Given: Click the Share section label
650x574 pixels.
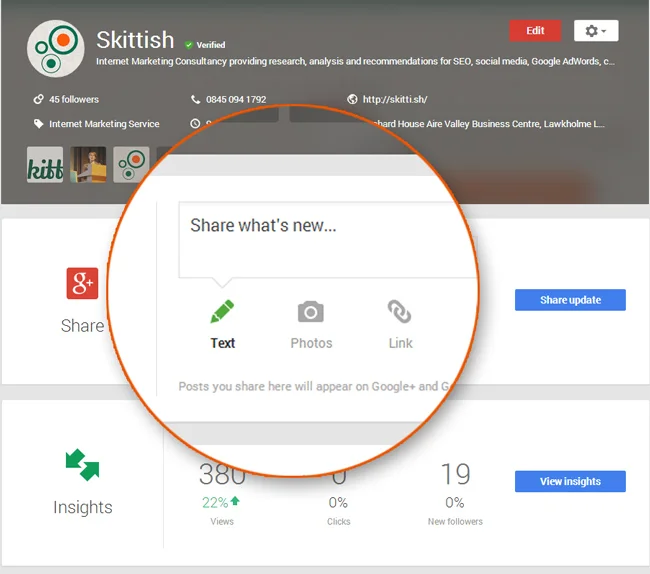Looking at the screenshot, I should click(x=82, y=326).
